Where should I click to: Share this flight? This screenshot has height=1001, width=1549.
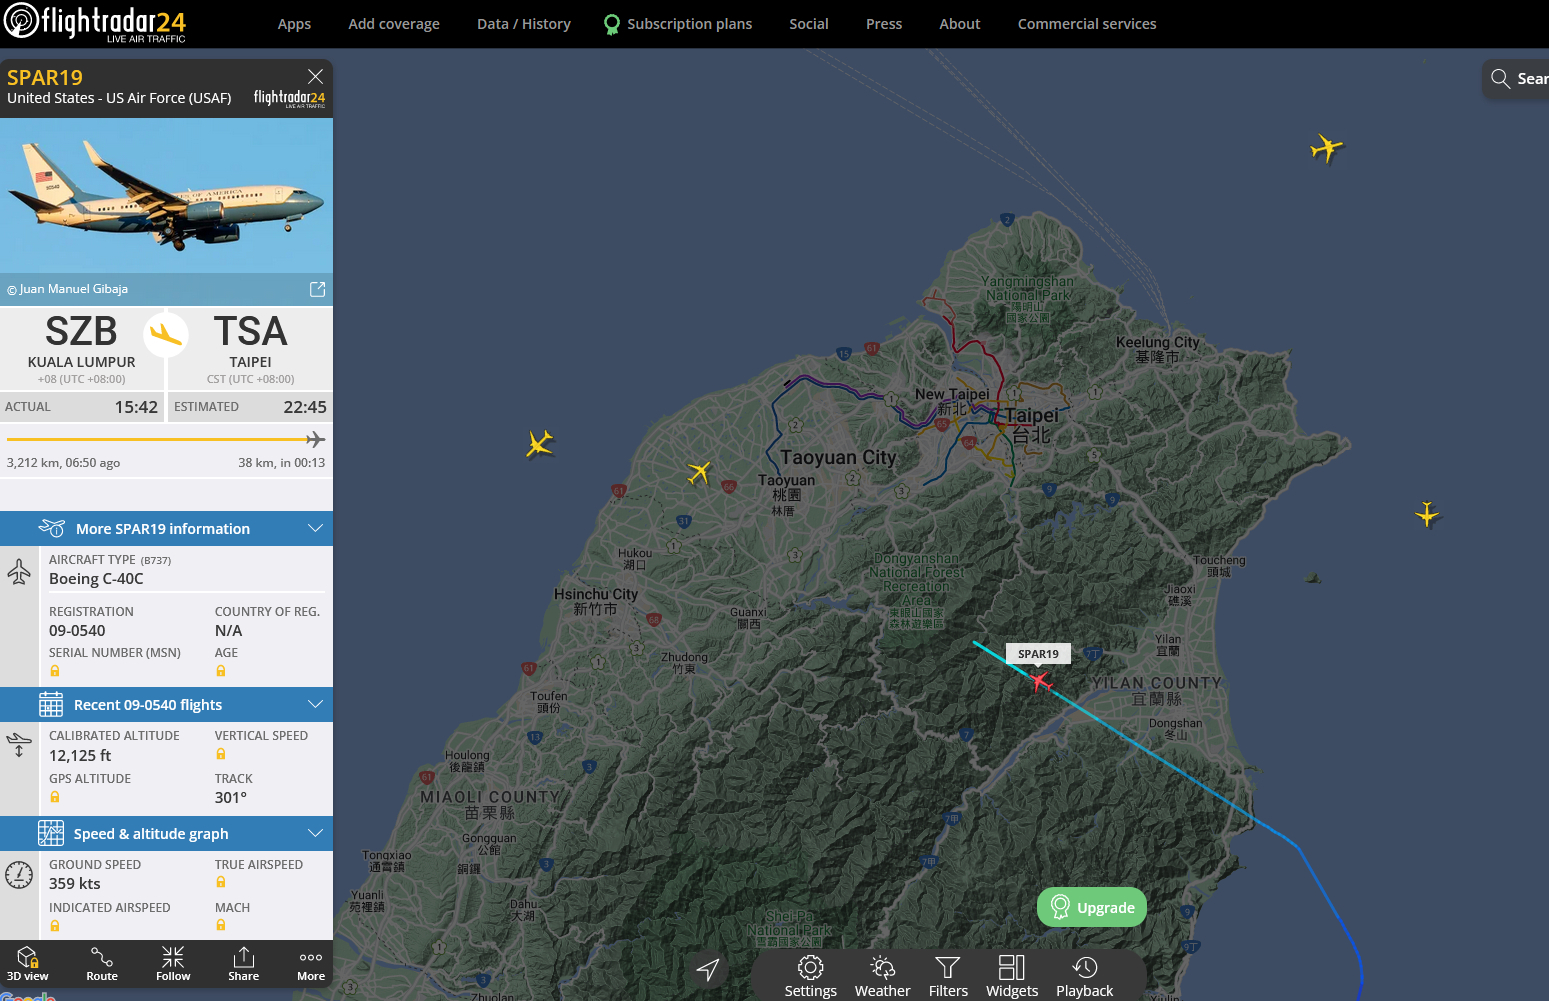(x=243, y=964)
